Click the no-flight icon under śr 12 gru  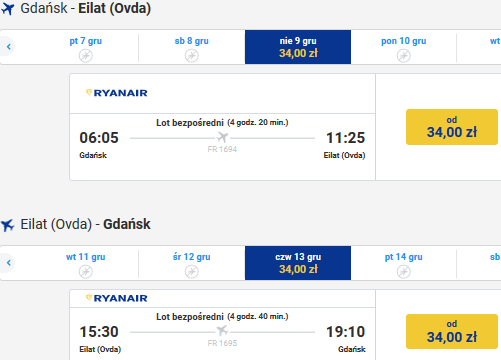pos(192,272)
